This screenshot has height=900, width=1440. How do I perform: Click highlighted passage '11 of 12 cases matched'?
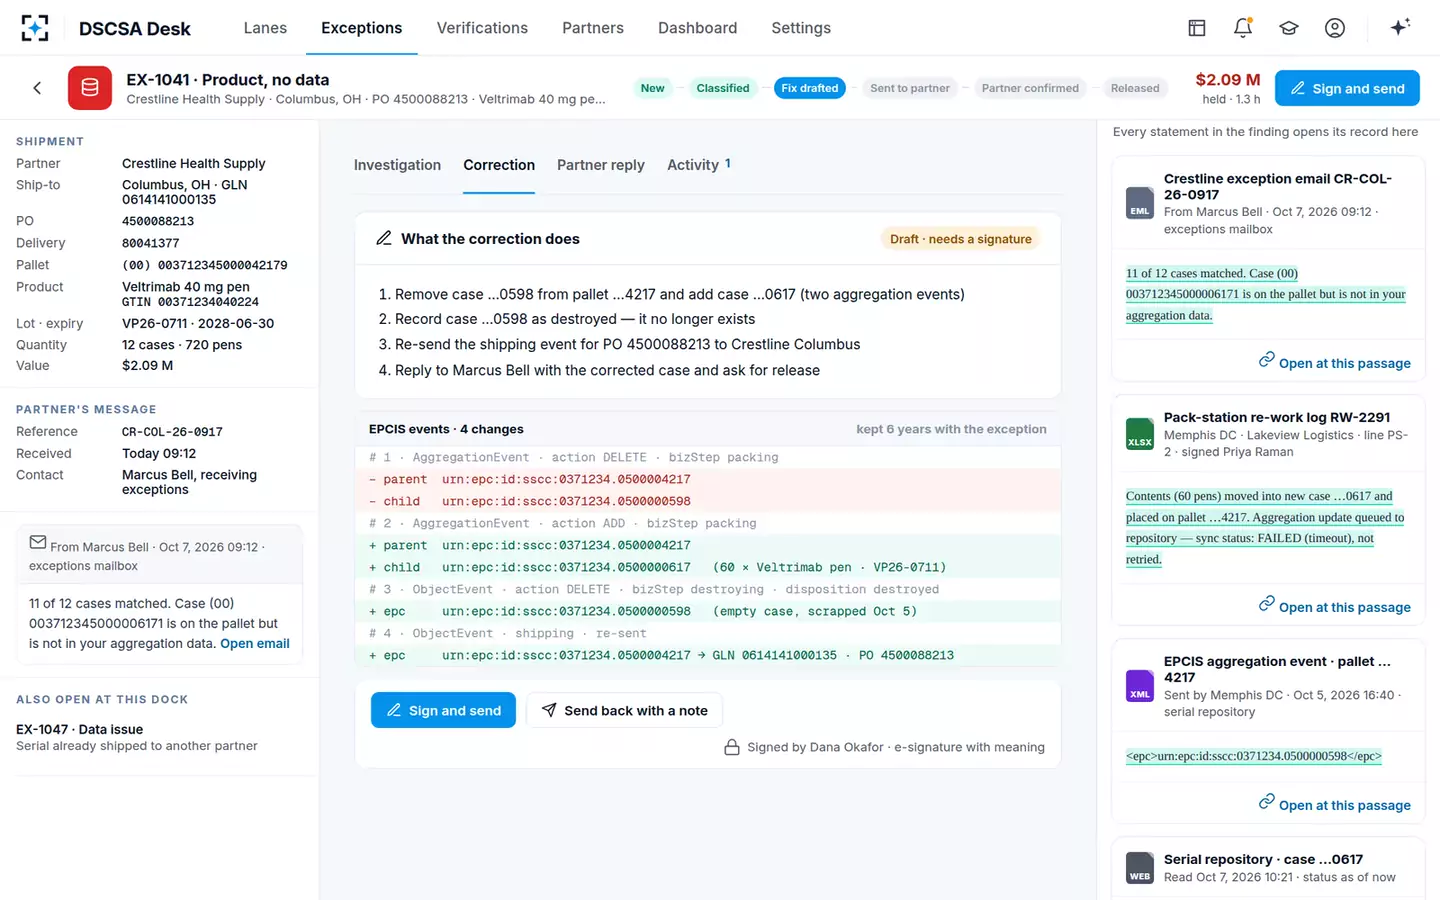[1266, 294]
